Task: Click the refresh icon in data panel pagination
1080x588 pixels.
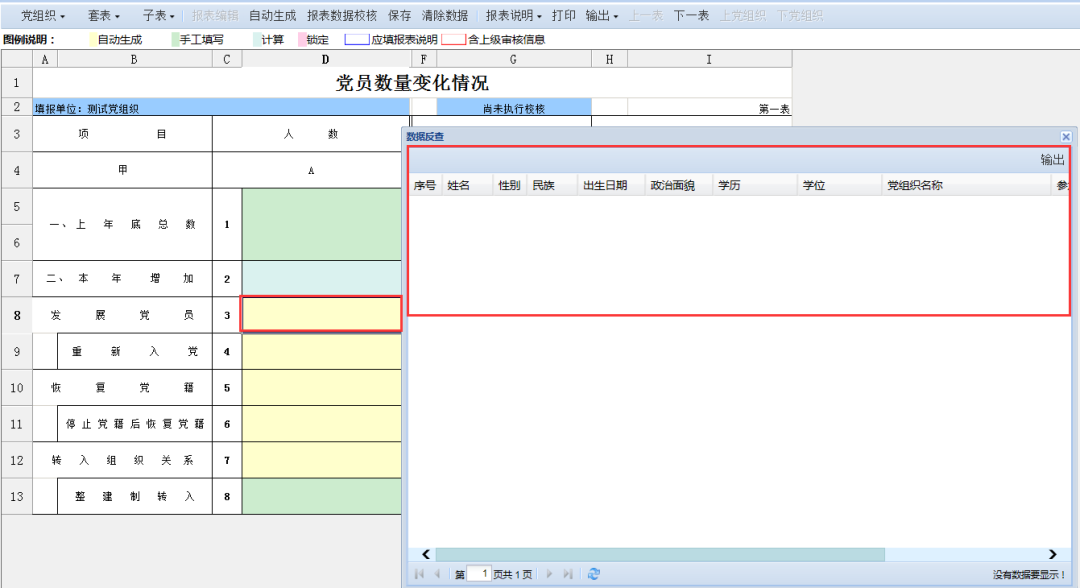Action: click(x=594, y=574)
